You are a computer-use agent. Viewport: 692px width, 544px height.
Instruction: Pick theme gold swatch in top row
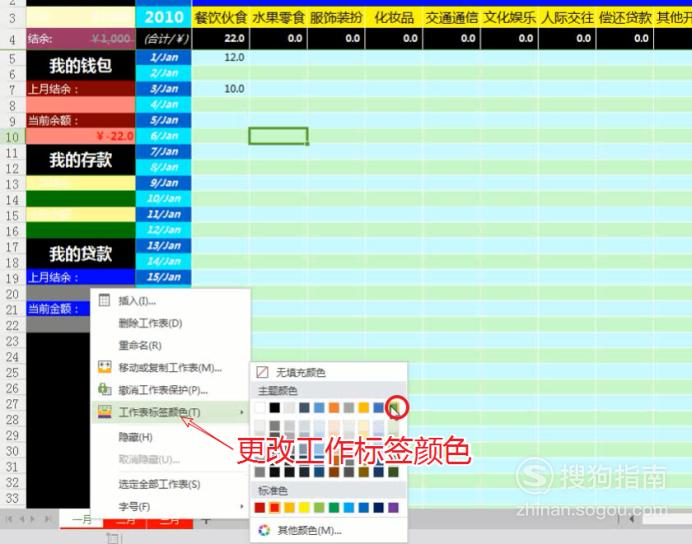(364, 407)
